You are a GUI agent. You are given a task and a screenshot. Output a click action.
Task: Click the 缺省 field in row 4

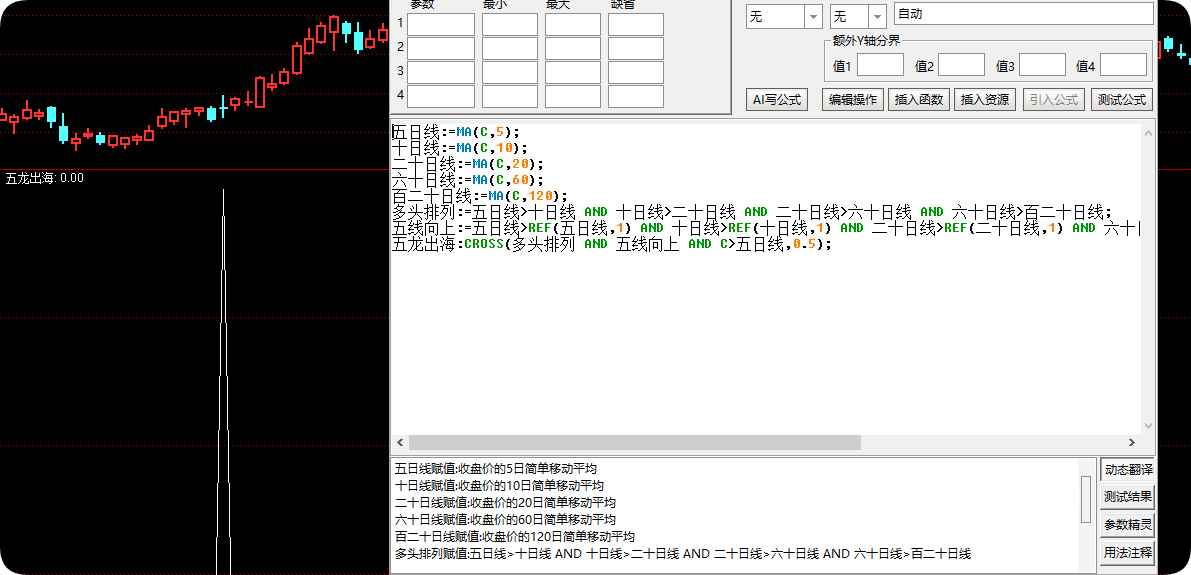click(x=636, y=96)
